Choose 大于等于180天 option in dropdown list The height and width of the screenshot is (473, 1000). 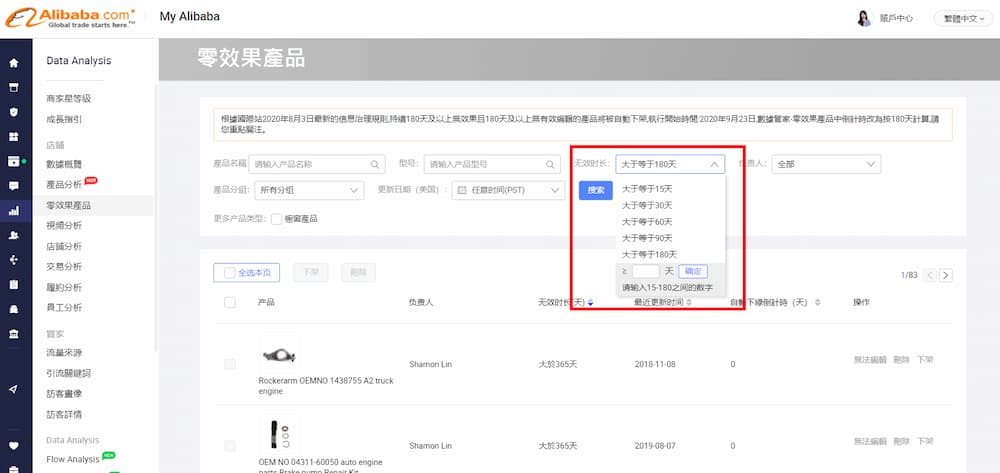[x=649, y=254]
